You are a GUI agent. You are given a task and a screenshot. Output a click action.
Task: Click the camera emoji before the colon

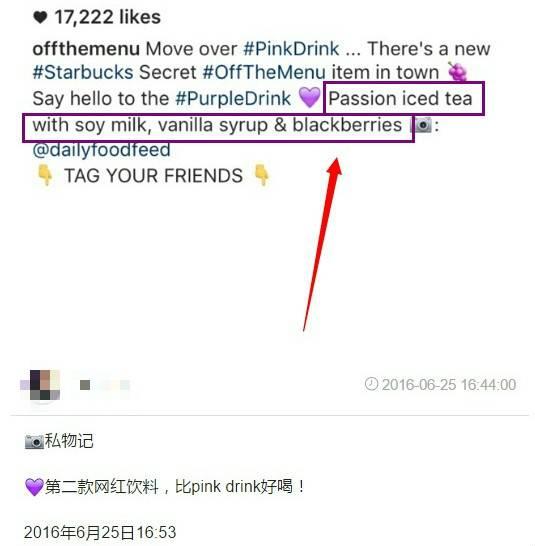coord(421,125)
